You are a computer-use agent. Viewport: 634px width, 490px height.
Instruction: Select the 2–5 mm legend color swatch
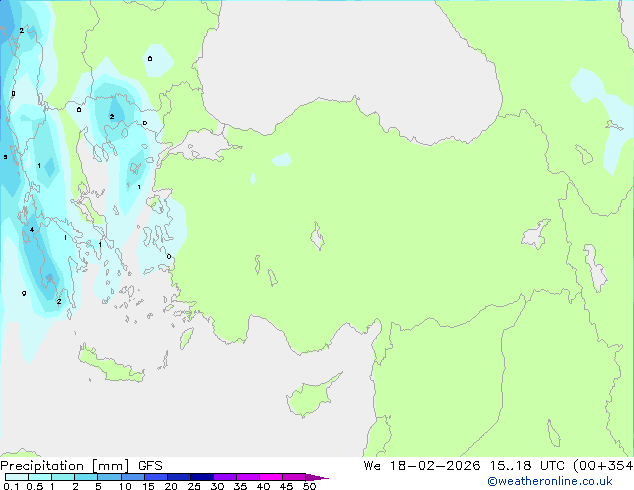[x=86, y=477]
